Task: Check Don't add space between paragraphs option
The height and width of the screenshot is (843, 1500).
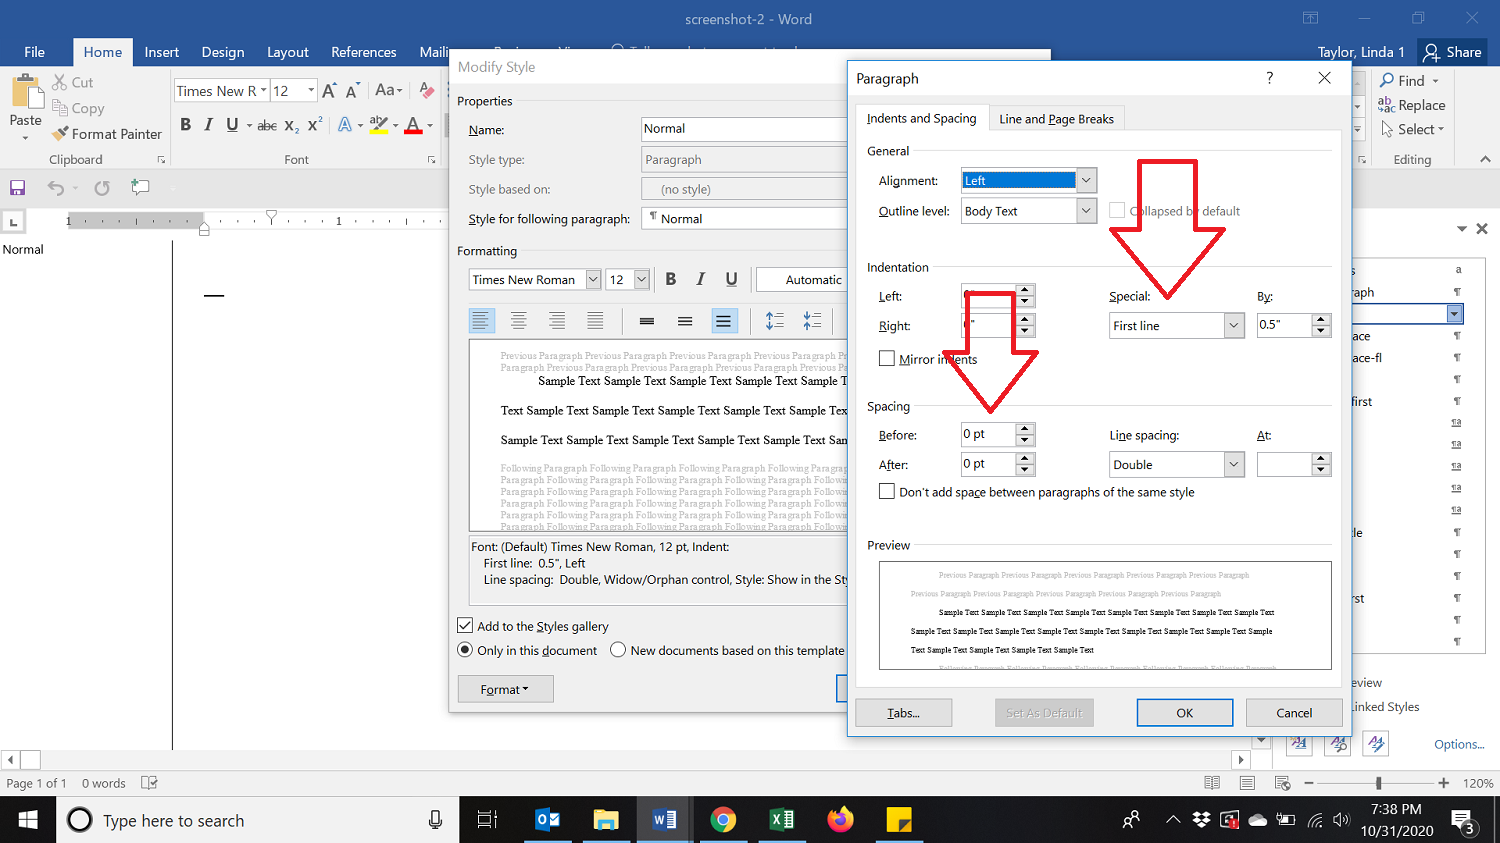Action: [x=887, y=492]
